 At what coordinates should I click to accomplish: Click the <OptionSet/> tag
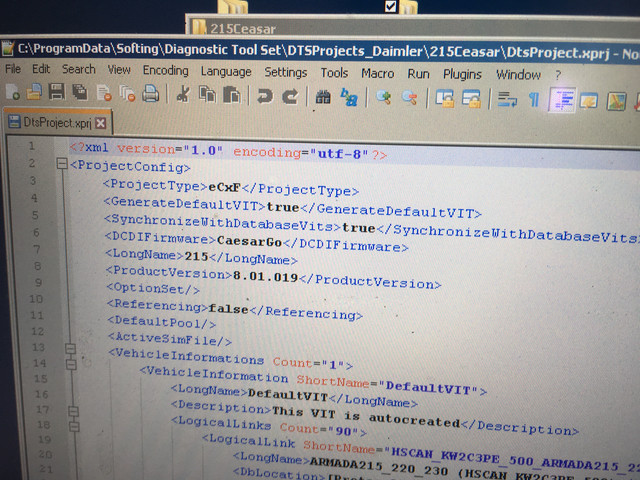tap(153, 289)
